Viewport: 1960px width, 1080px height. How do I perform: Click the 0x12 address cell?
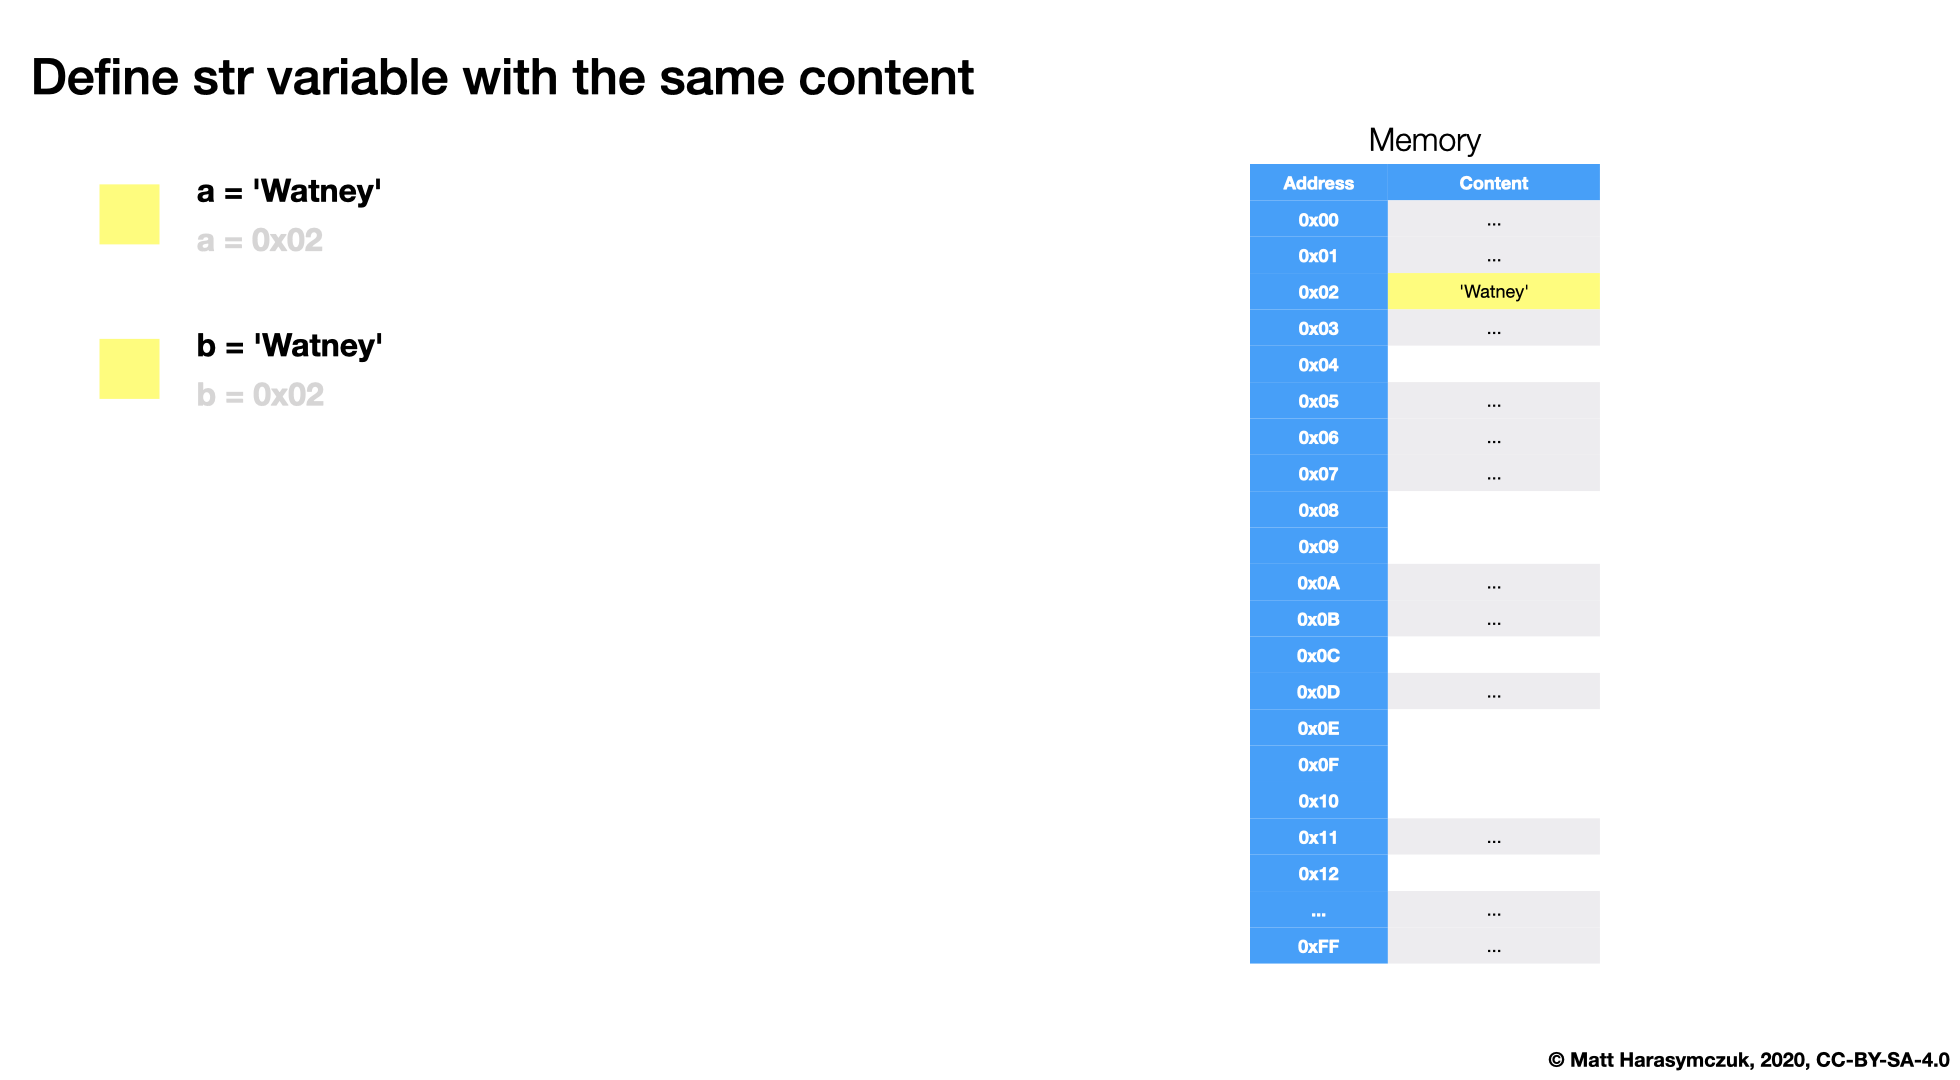pos(1318,874)
